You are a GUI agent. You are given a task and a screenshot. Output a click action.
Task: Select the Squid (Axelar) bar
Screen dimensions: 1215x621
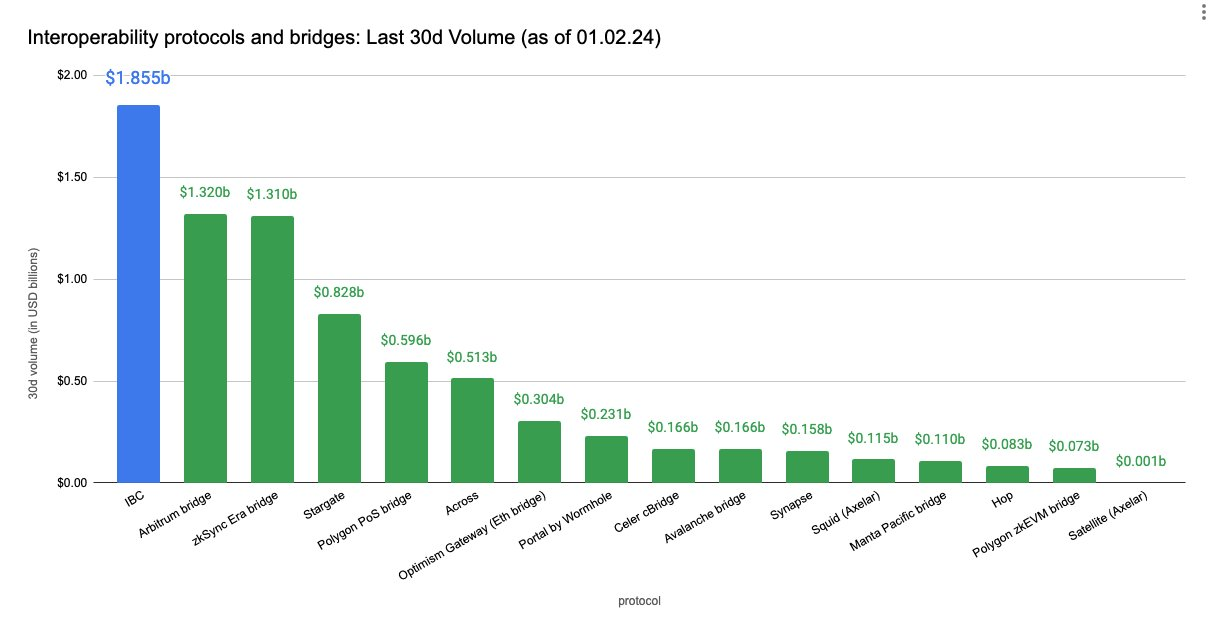(x=873, y=471)
